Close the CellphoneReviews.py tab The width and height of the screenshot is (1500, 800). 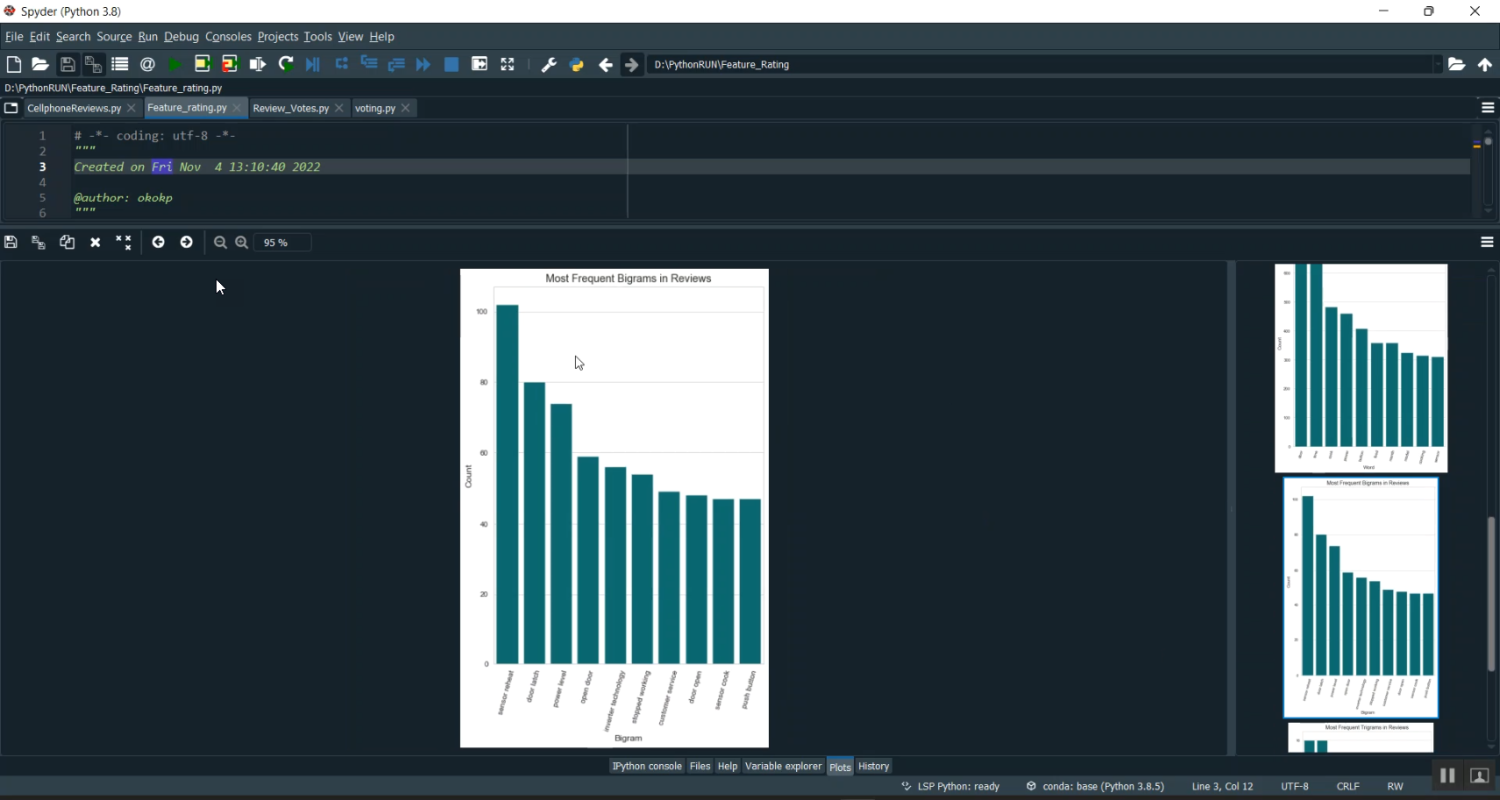coord(131,108)
